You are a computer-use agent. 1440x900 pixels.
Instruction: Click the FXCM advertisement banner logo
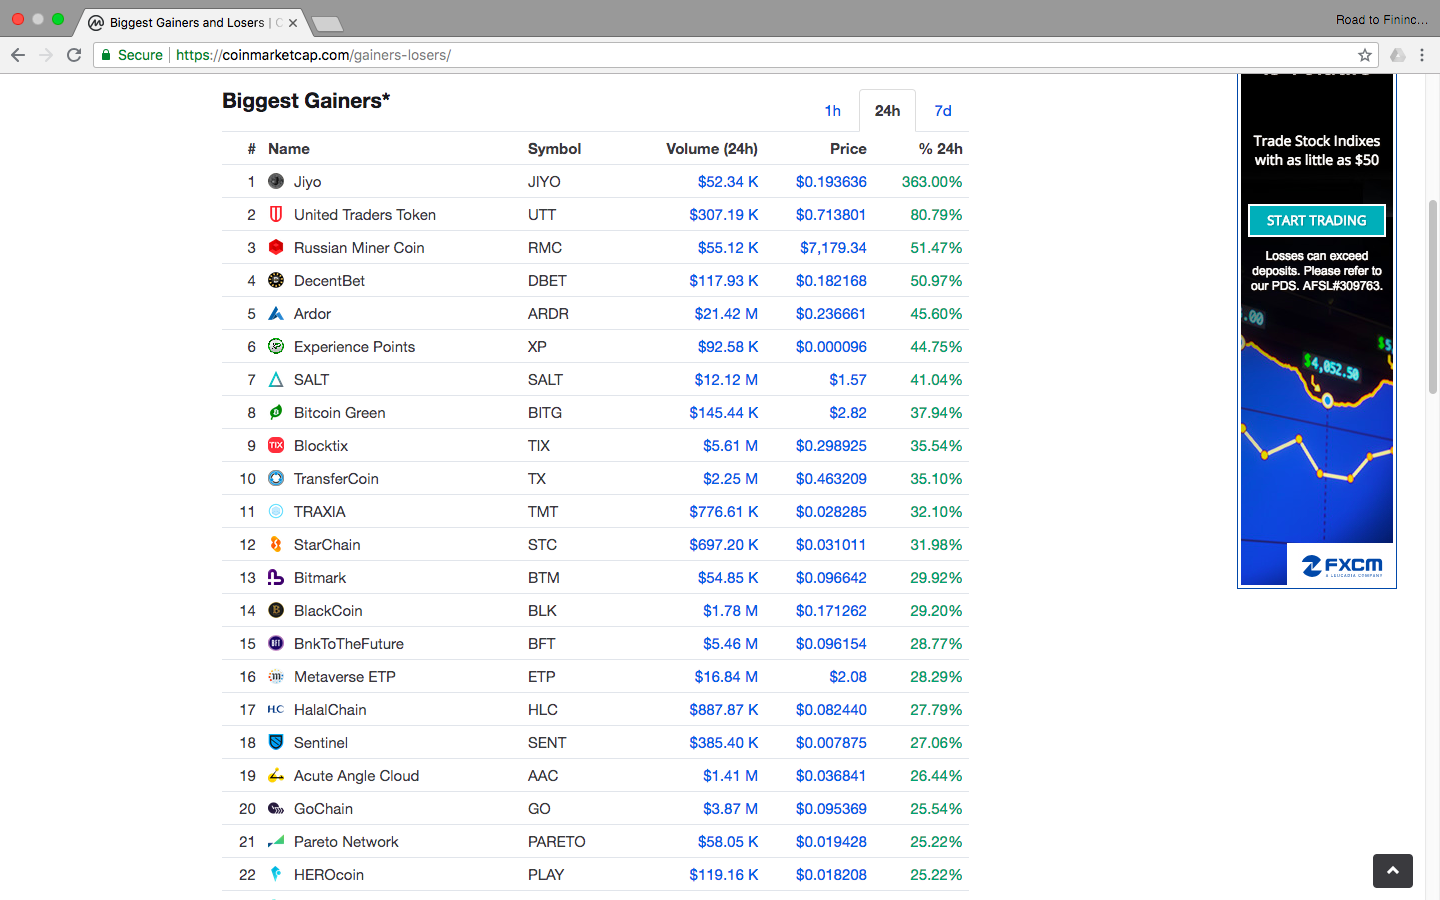(1342, 567)
